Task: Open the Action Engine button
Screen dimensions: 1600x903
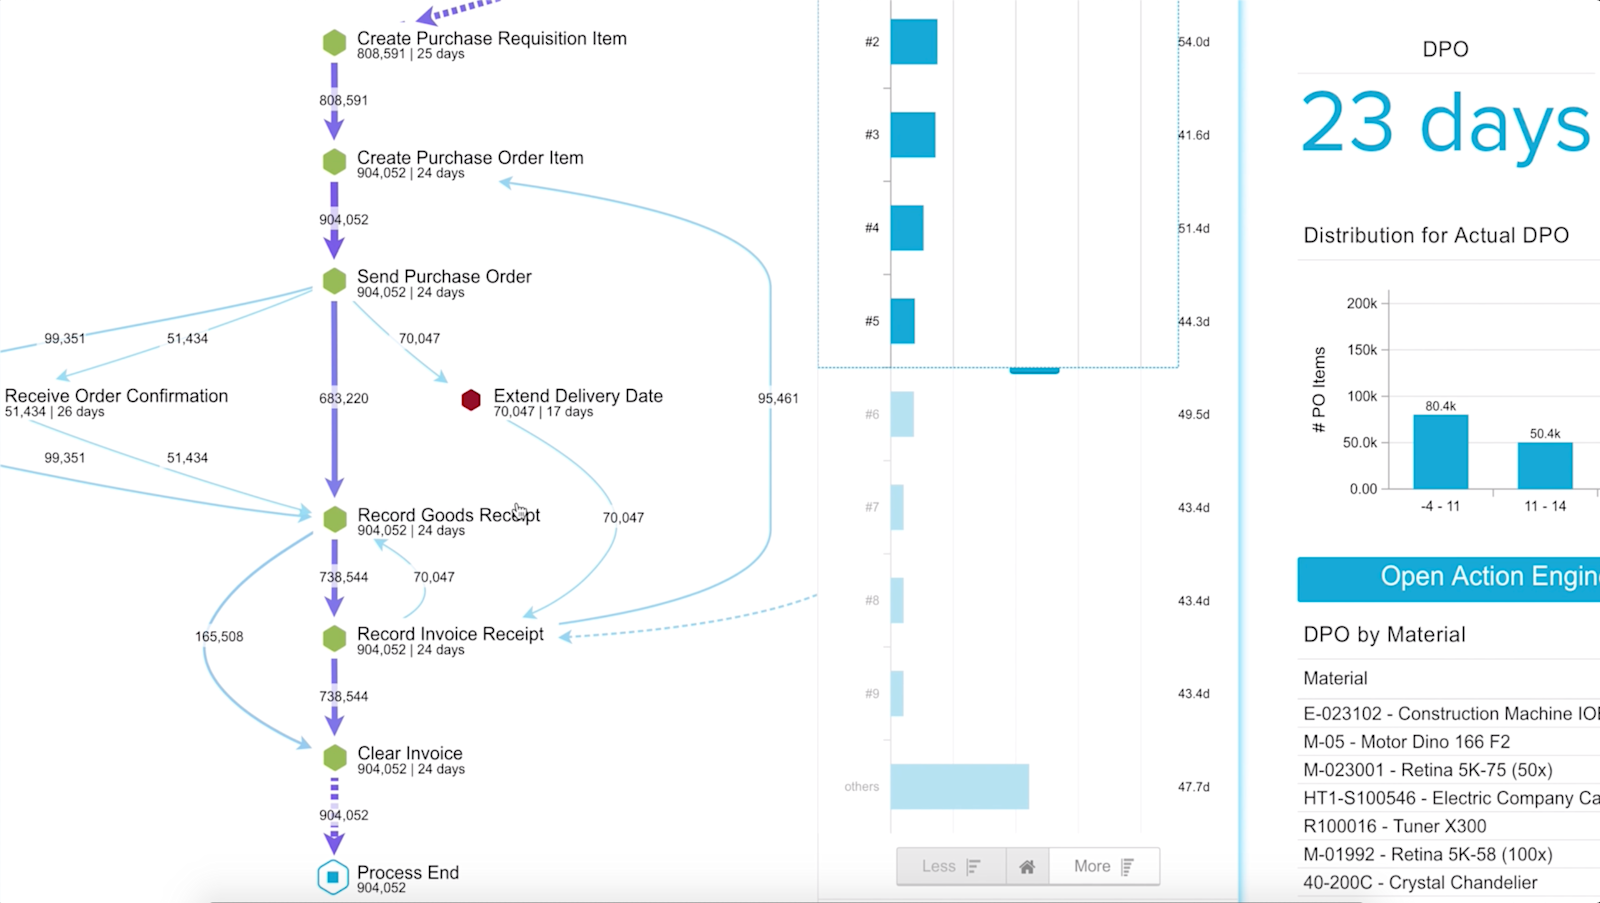Action: 1449,579
